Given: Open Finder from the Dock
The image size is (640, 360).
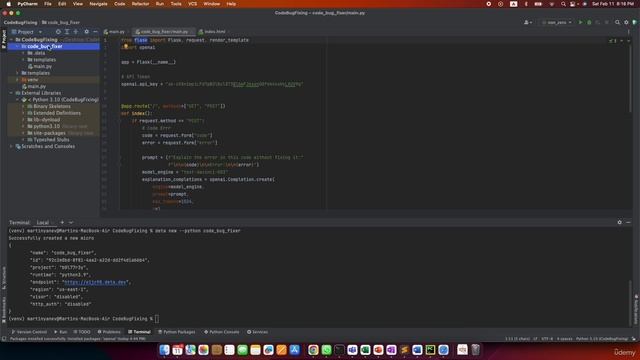Looking at the screenshot, I should (x=164, y=350).
